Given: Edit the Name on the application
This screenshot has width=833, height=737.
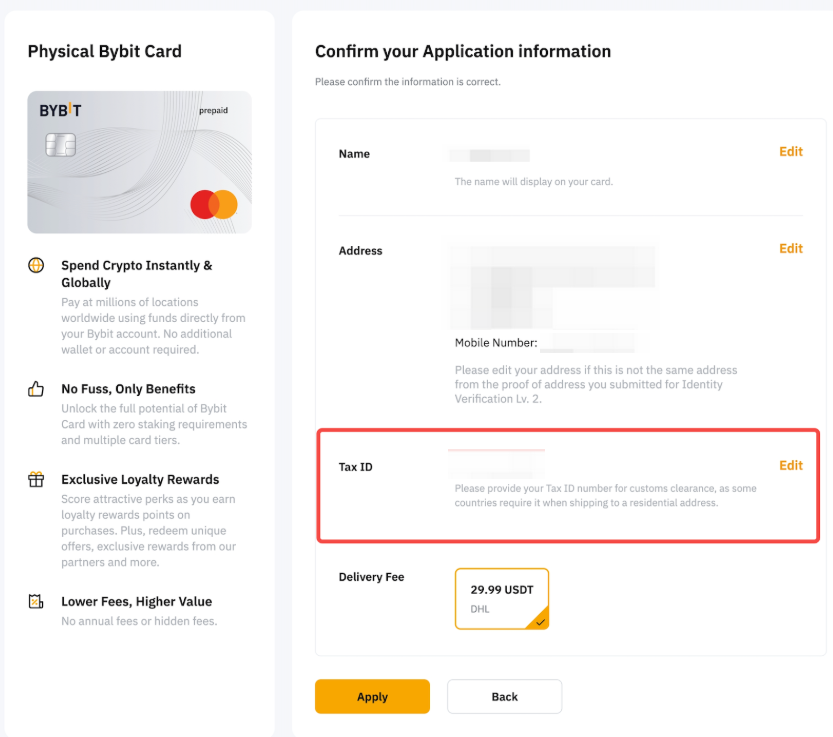Looking at the screenshot, I should coord(790,152).
